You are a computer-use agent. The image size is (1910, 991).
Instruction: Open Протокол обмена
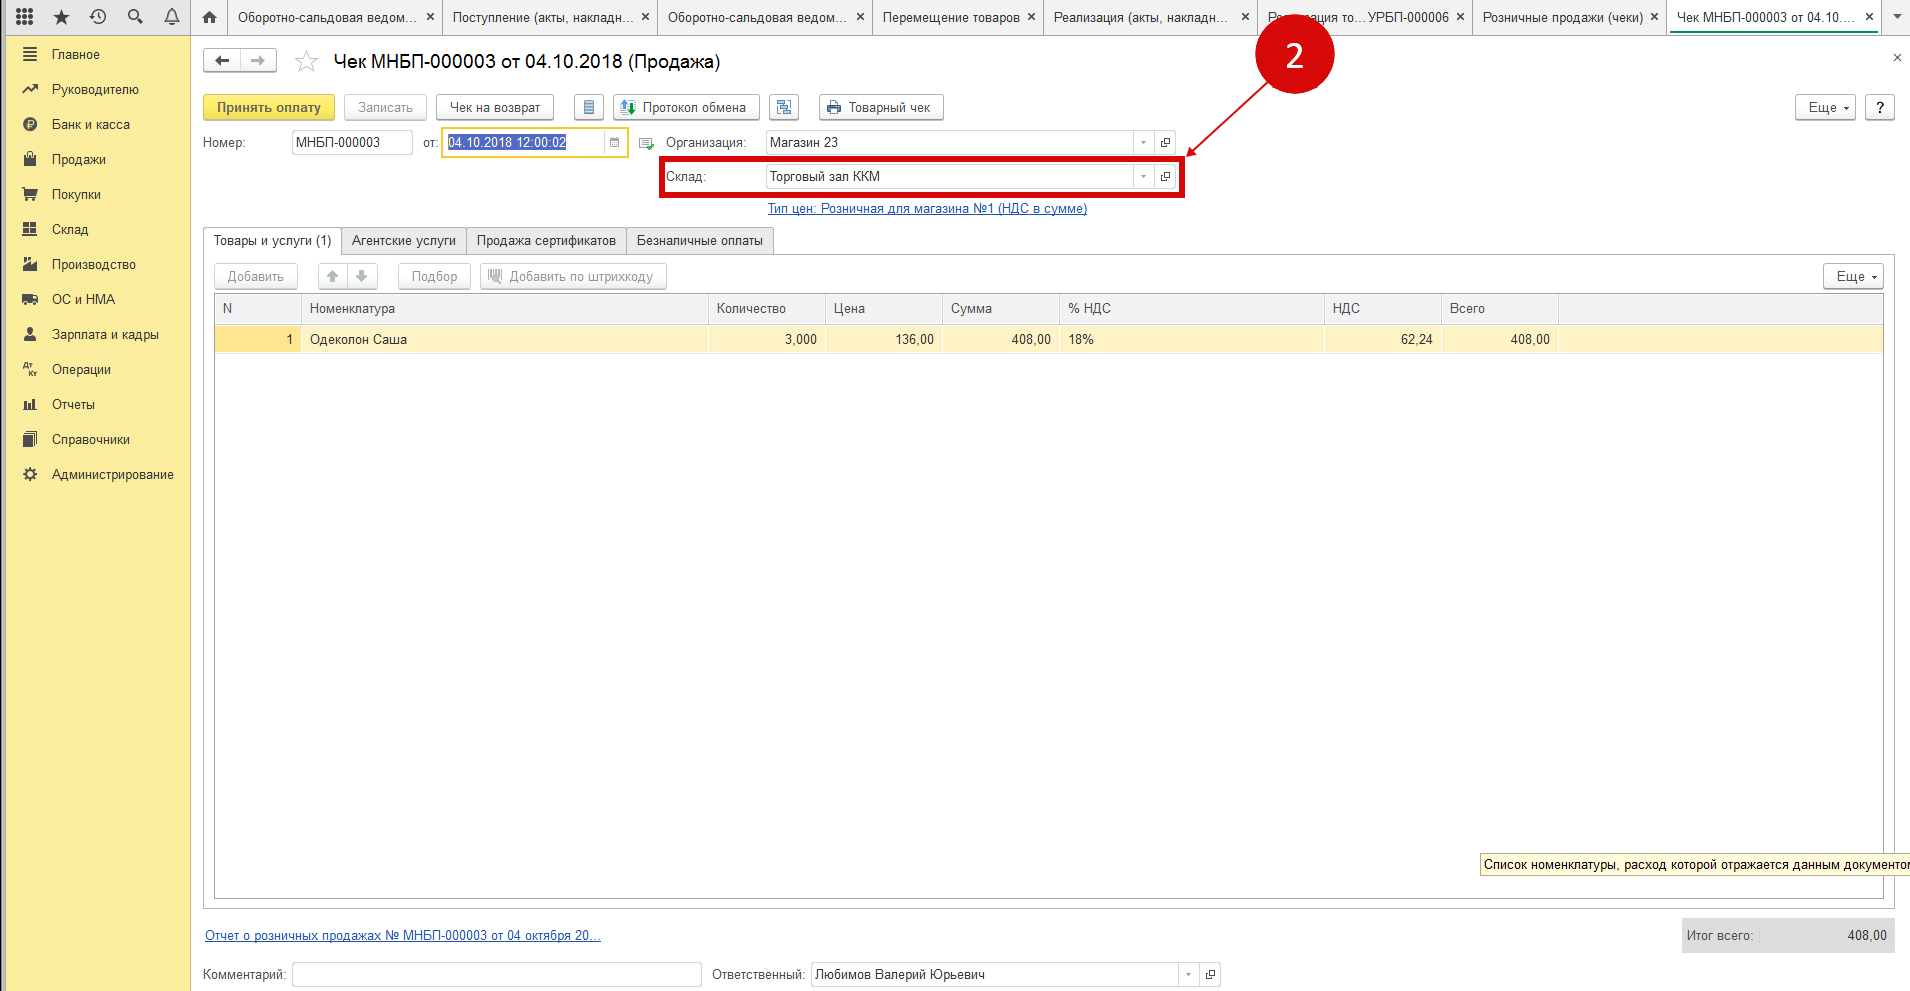[686, 107]
